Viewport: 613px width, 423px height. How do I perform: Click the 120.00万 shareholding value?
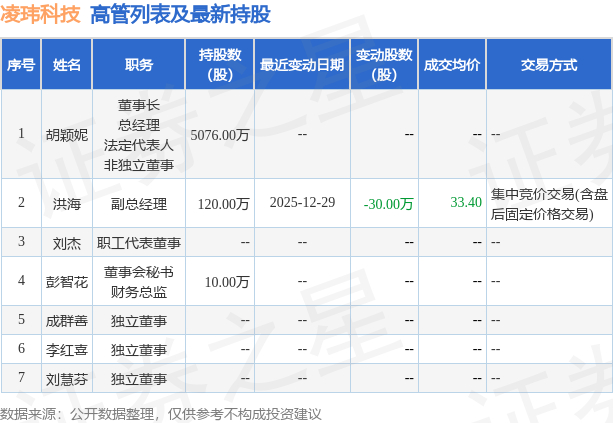pos(223,204)
